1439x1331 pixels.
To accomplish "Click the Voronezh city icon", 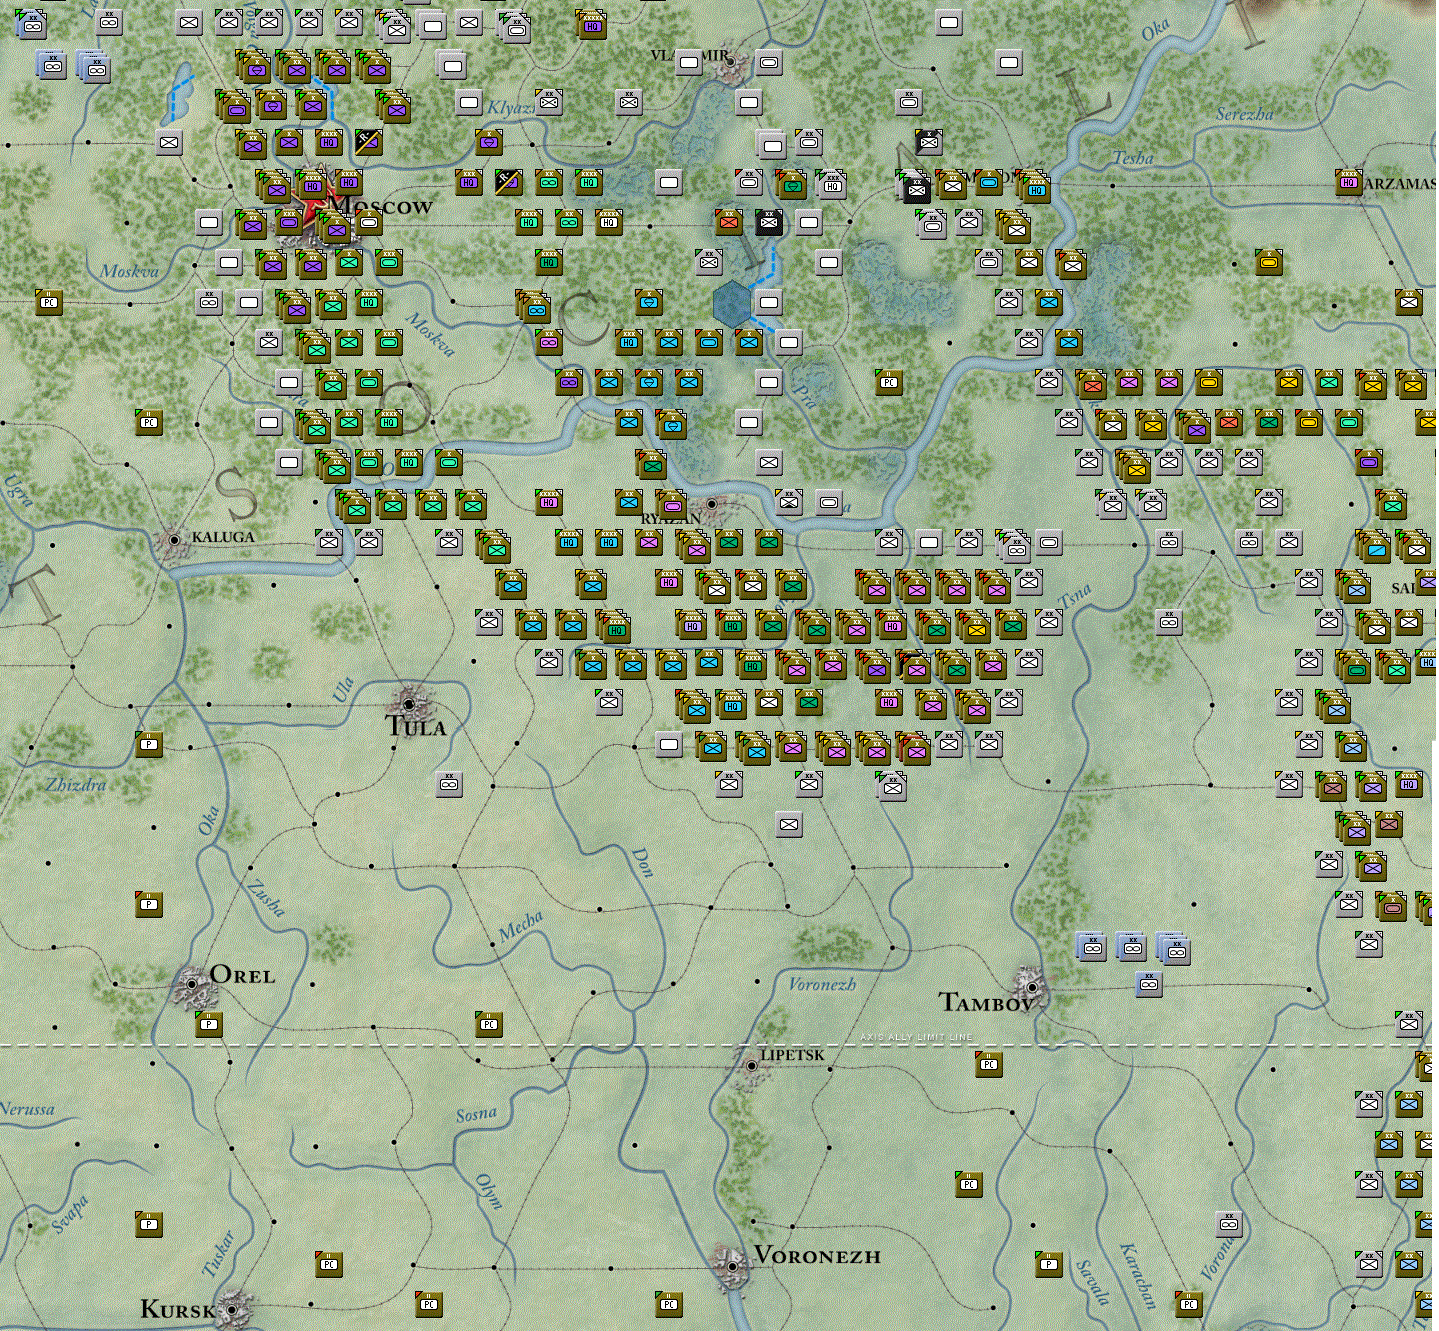I will [732, 1265].
